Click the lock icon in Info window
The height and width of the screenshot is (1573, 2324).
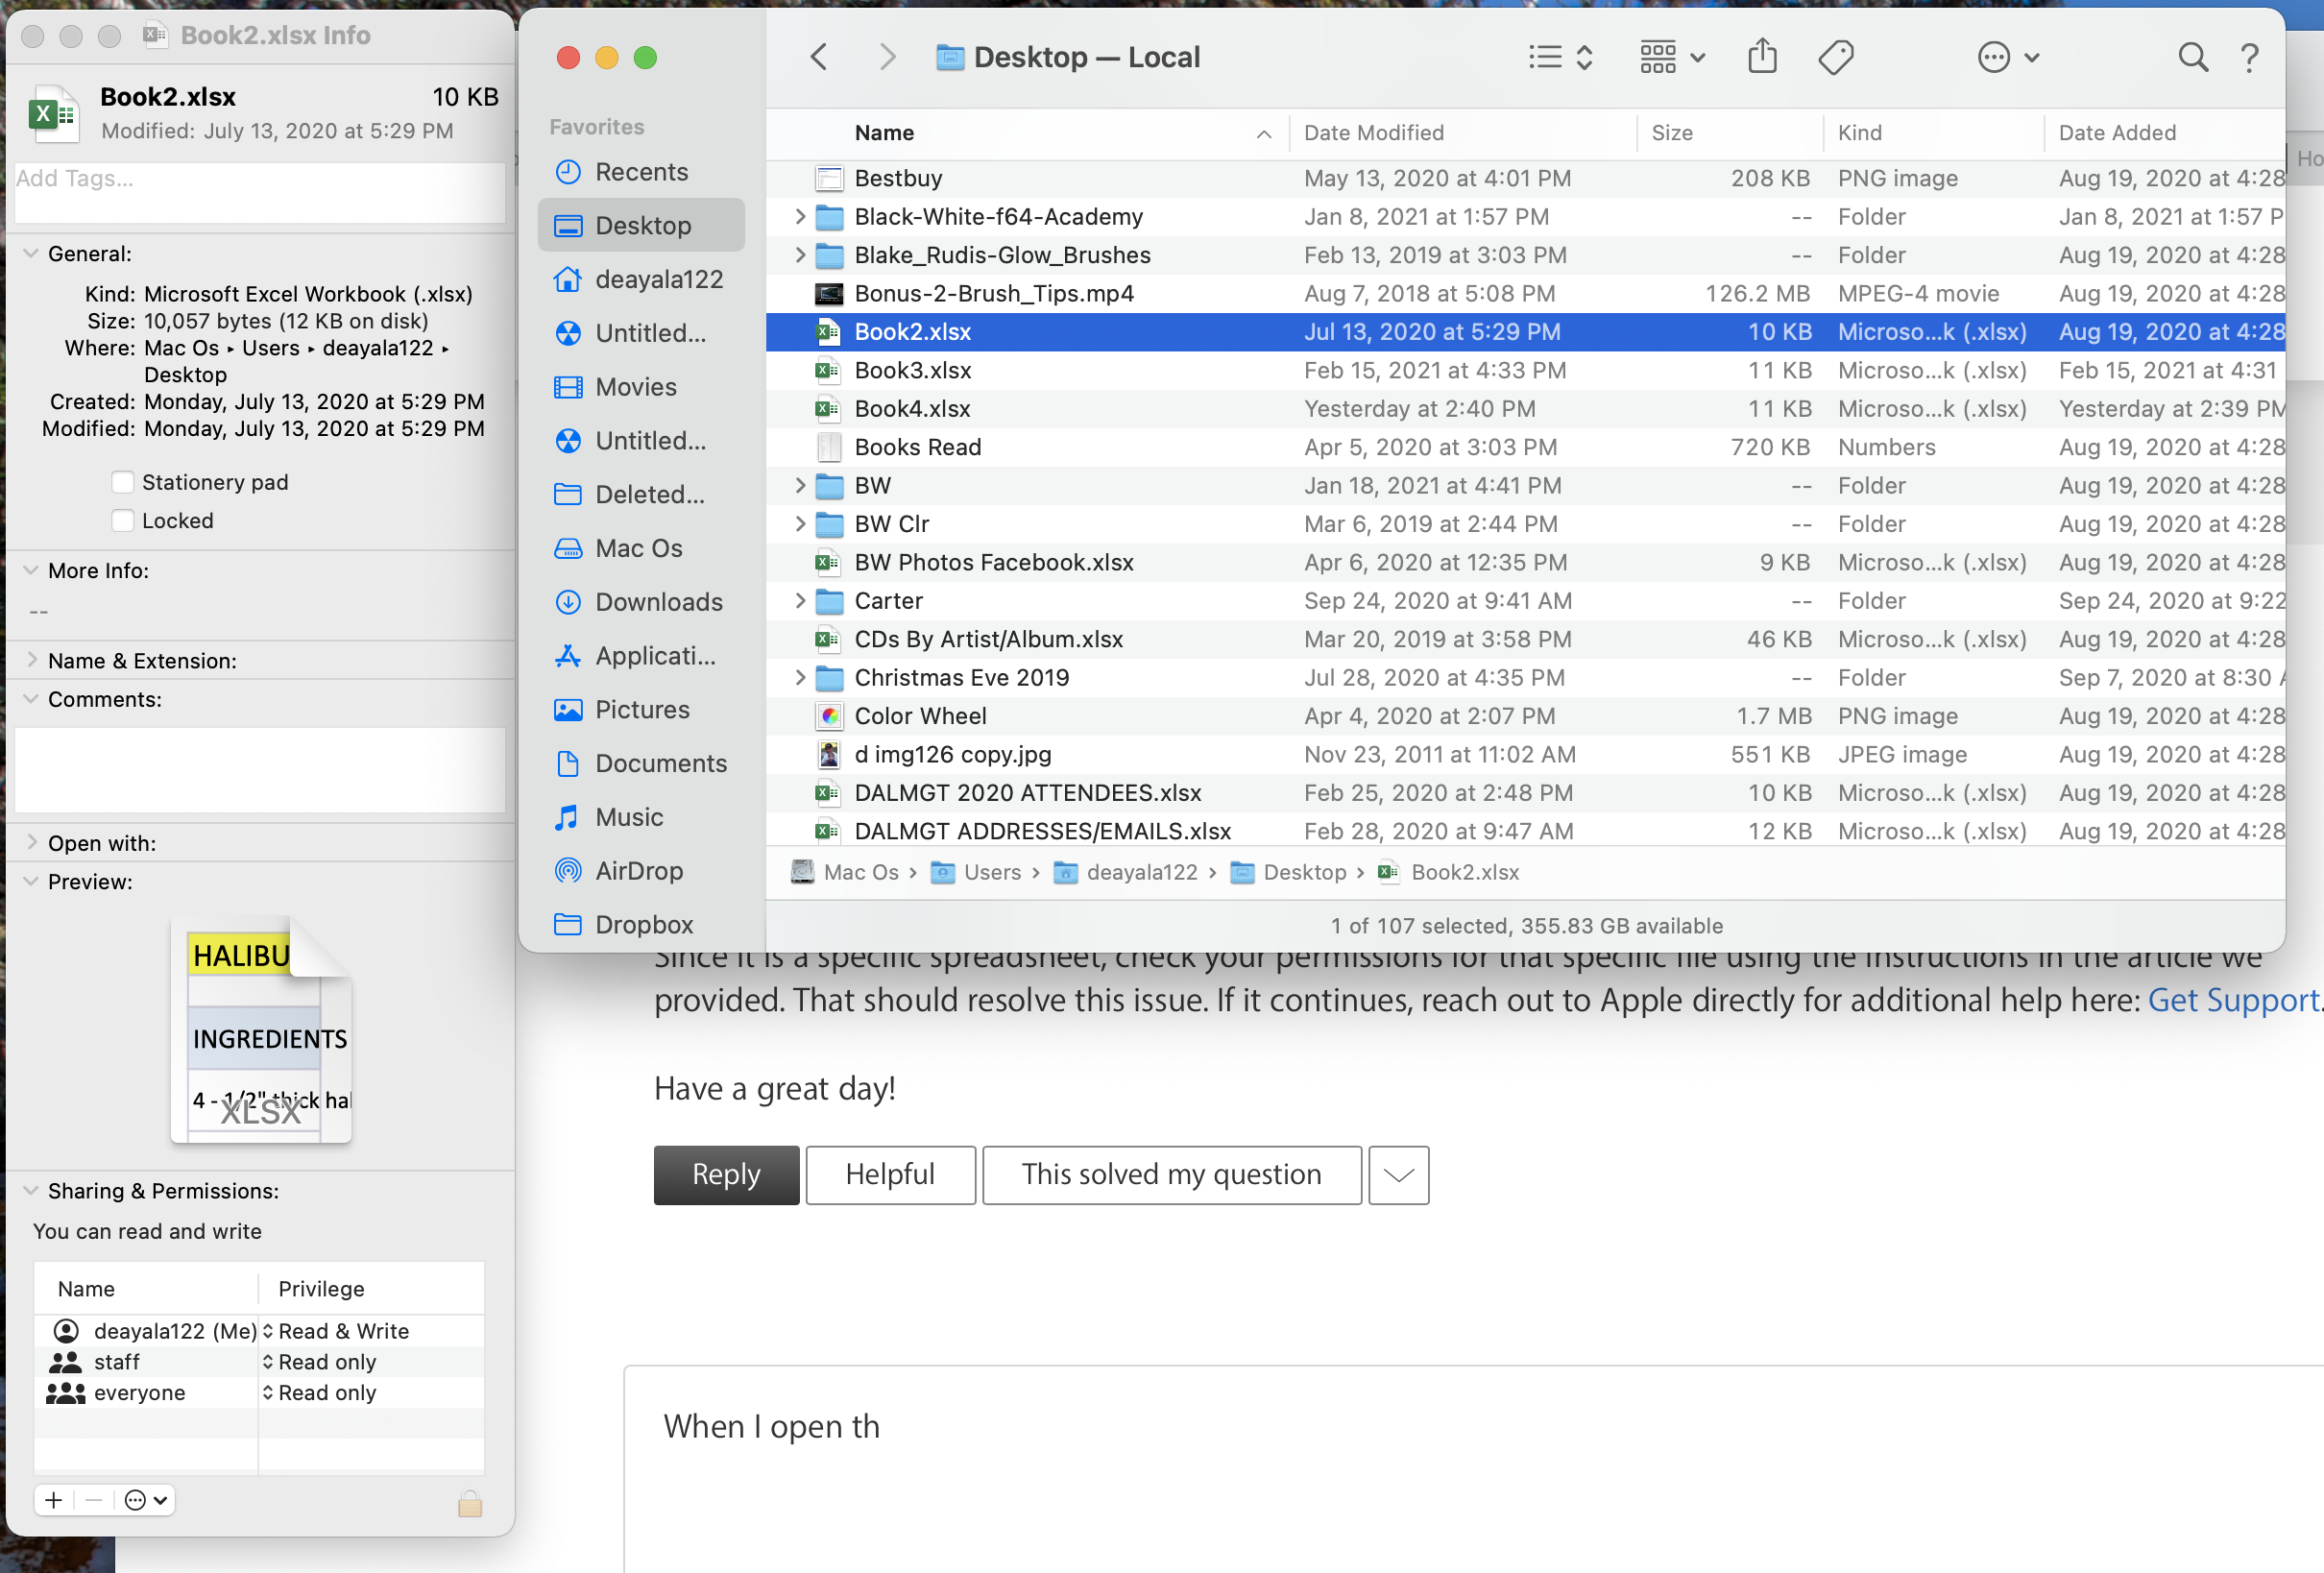pos(470,1503)
